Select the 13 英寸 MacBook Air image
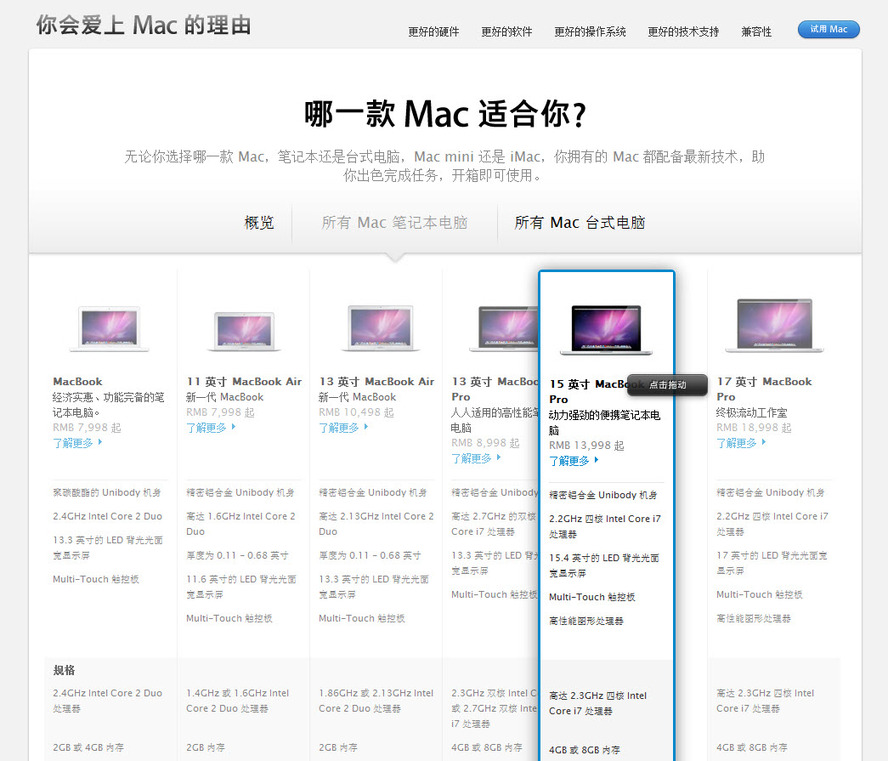The image size is (888, 761). pos(382,328)
